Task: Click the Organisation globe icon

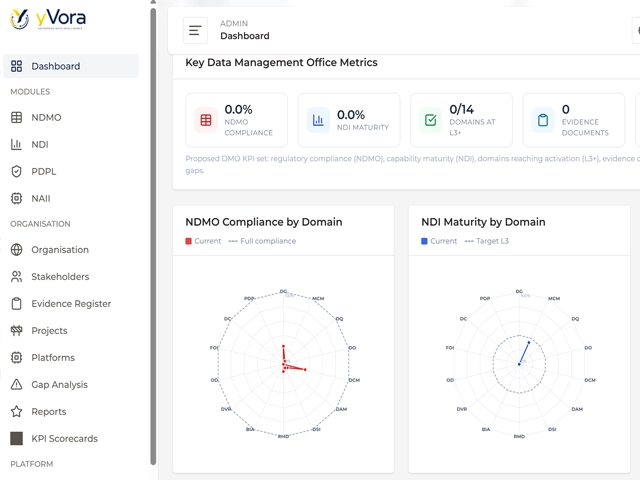Action: coord(16,250)
